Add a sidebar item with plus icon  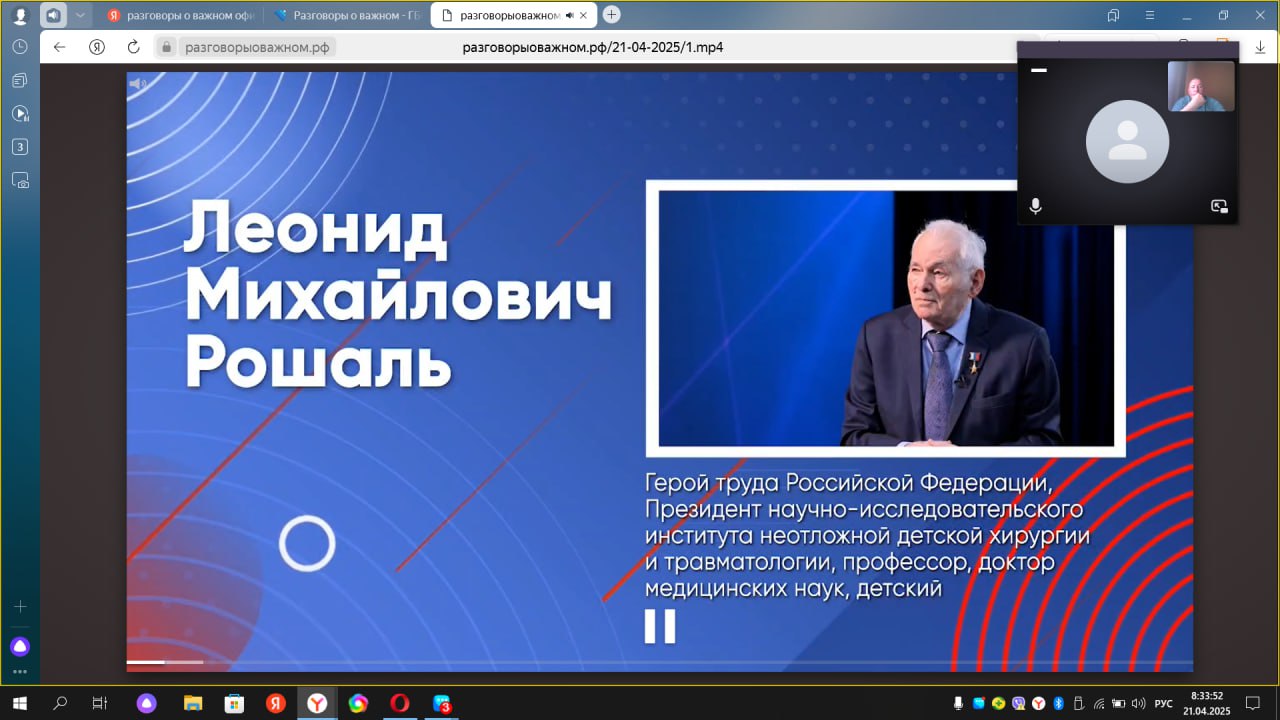coord(20,606)
